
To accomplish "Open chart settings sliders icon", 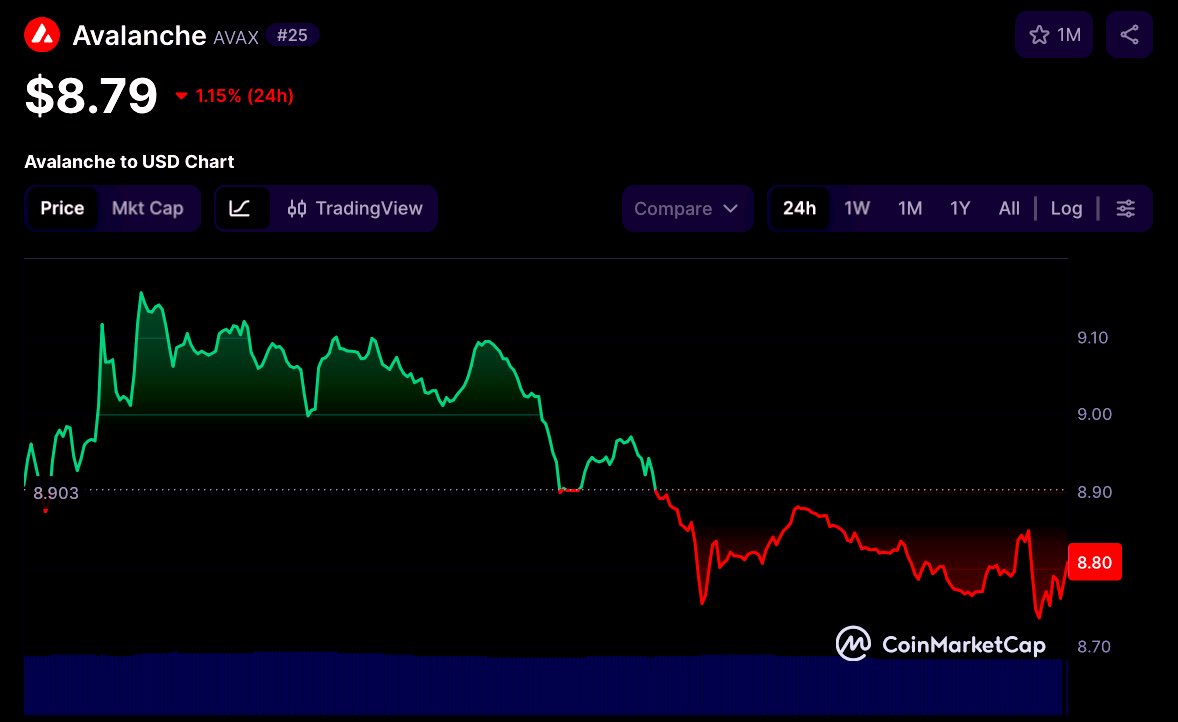I will point(1125,208).
